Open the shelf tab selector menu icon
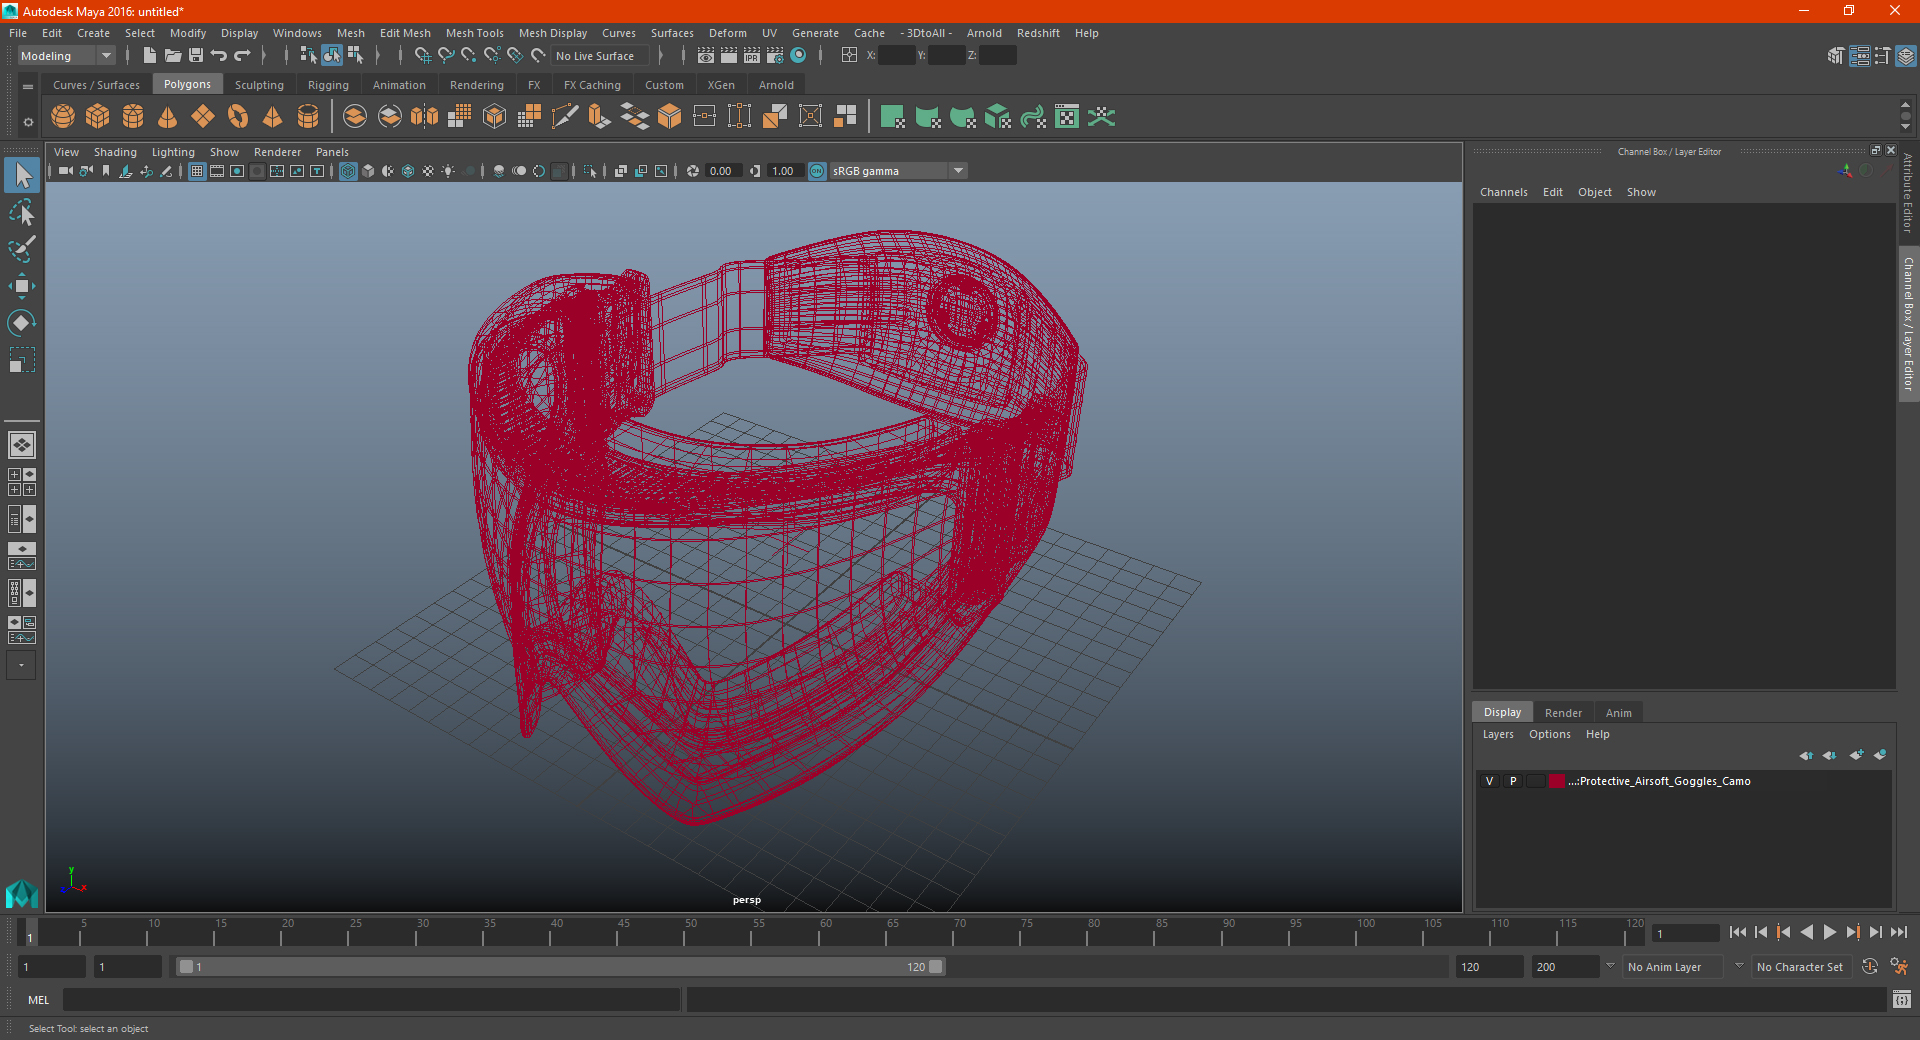Image resolution: width=1920 pixels, height=1040 pixels. click(x=28, y=87)
